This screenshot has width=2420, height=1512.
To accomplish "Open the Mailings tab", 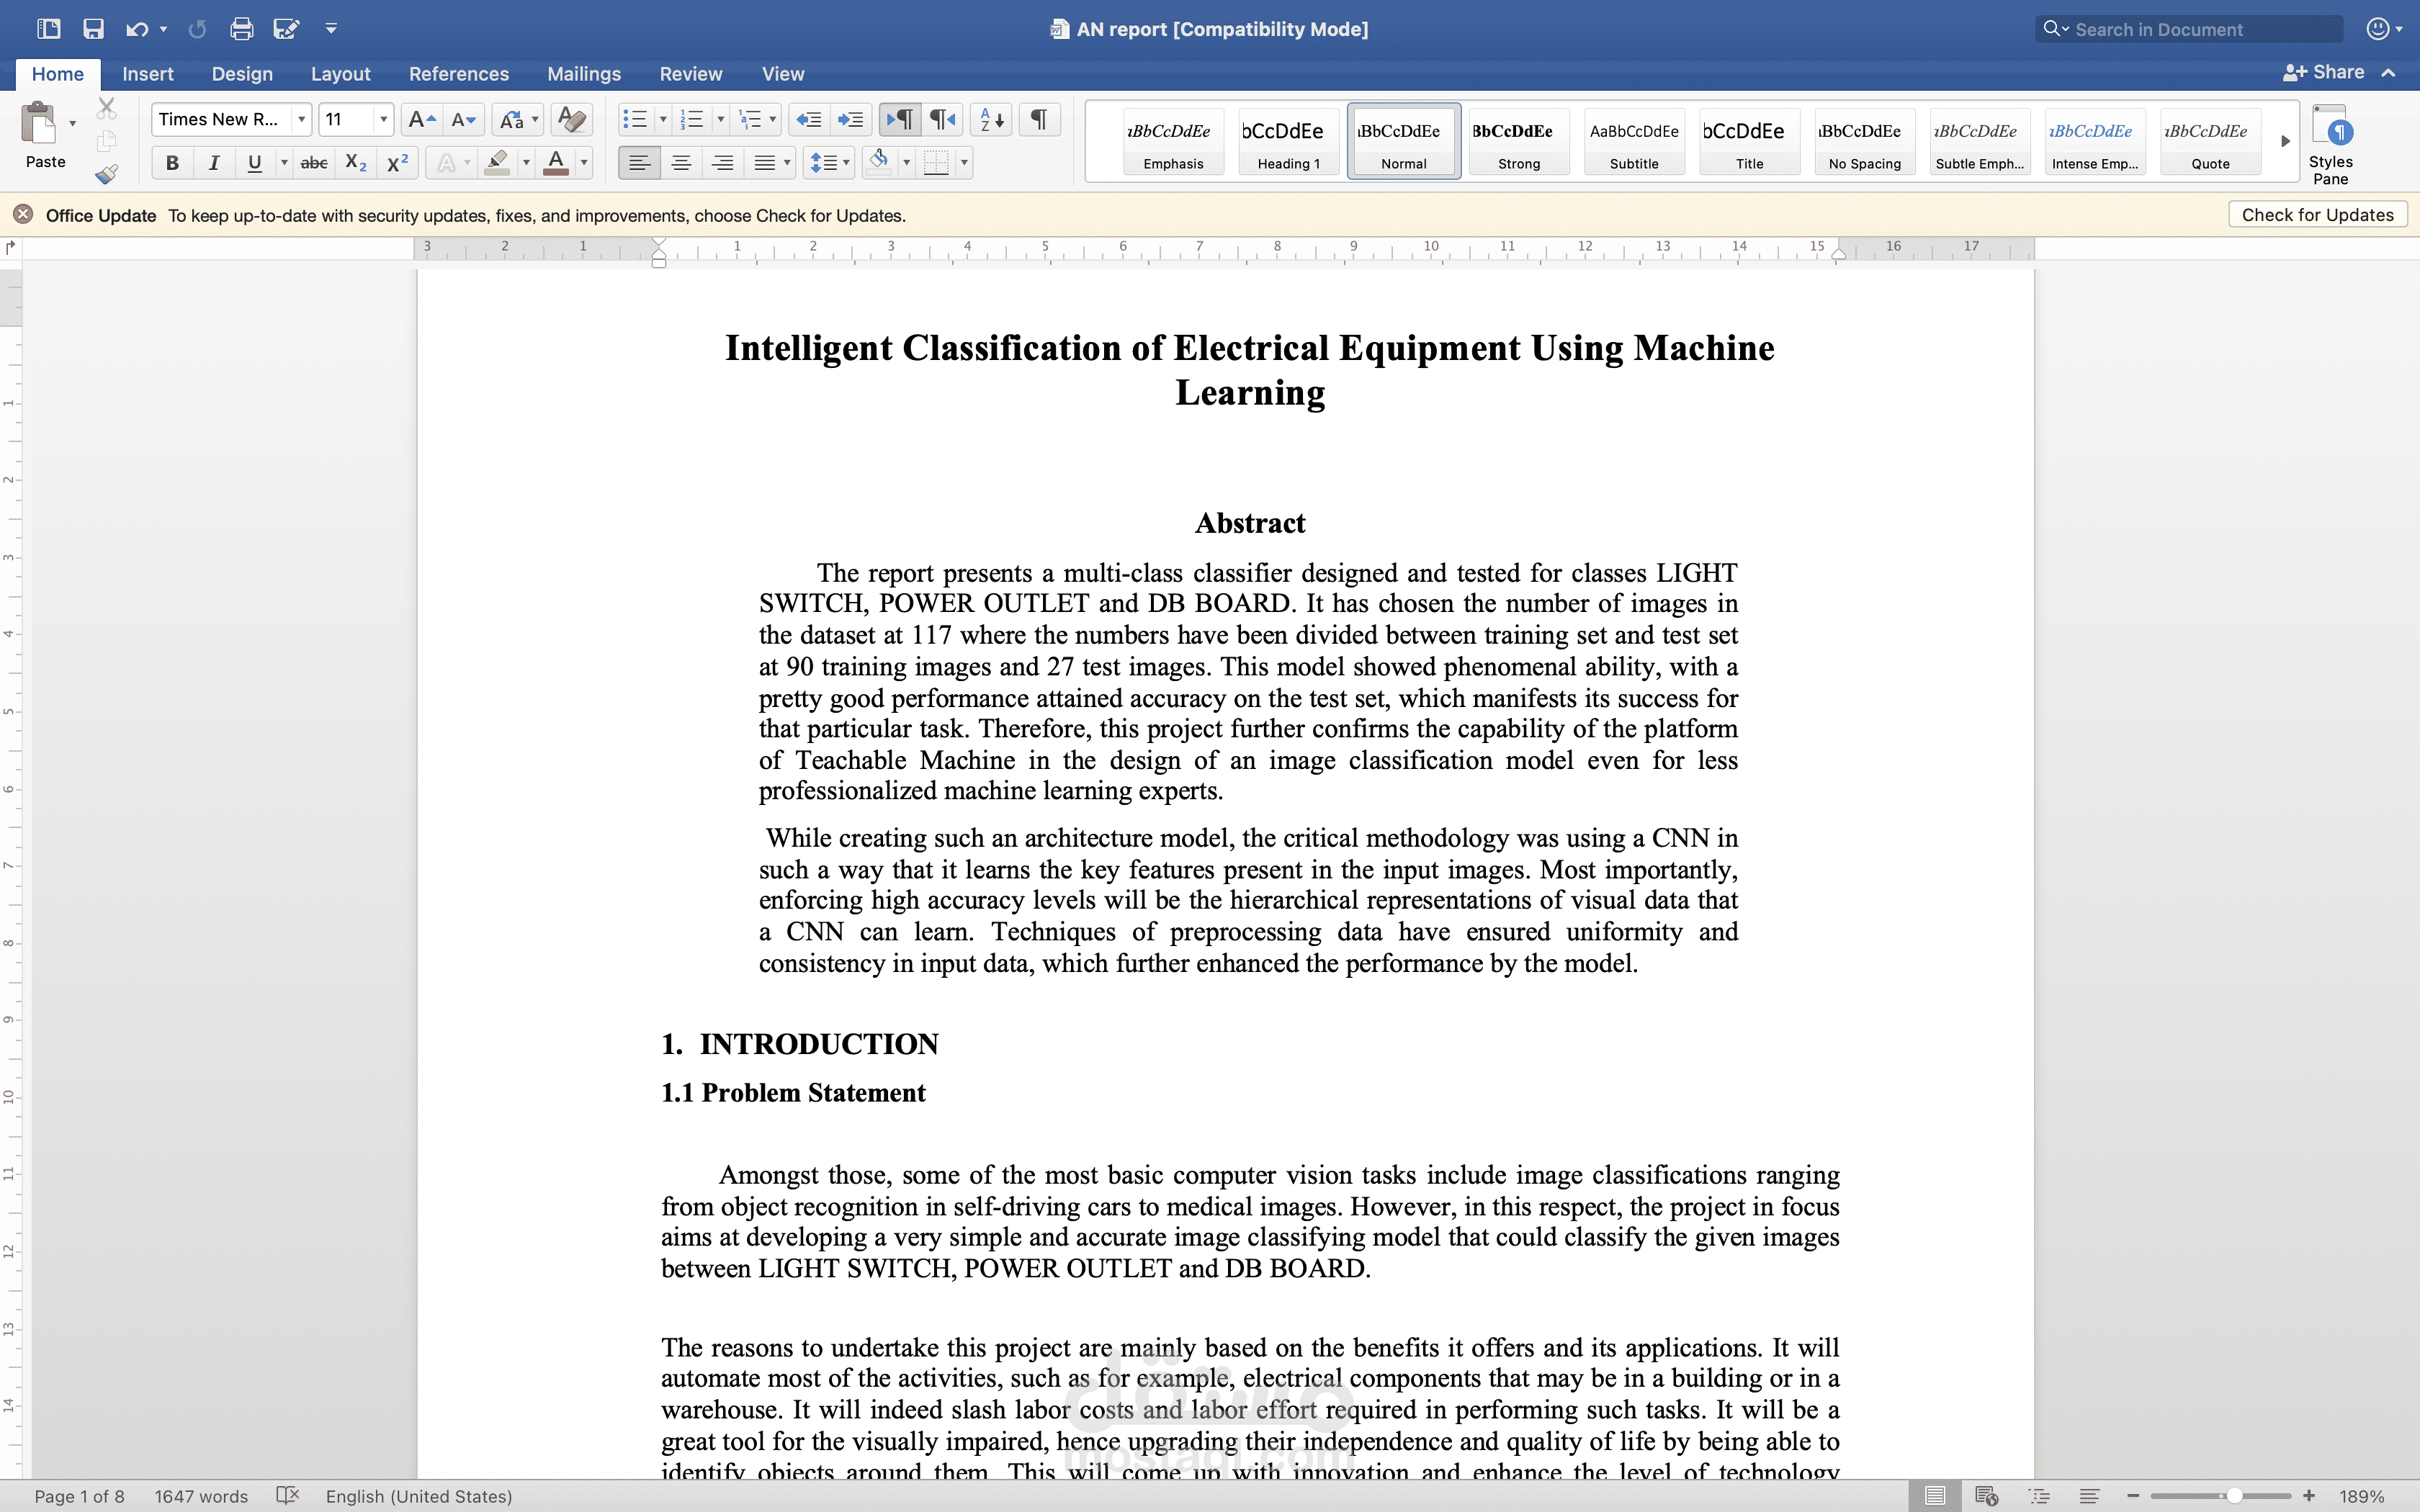I will 584,74.
